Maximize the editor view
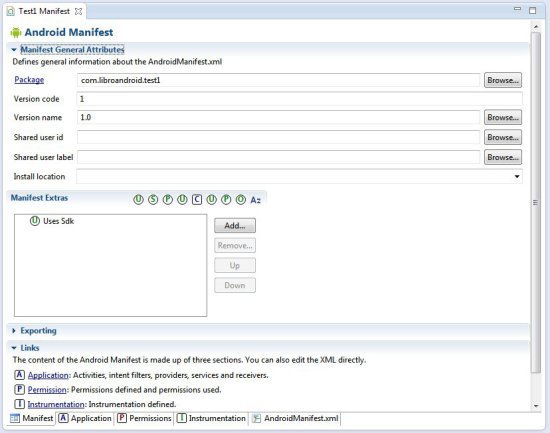The image size is (550, 433). point(532,11)
